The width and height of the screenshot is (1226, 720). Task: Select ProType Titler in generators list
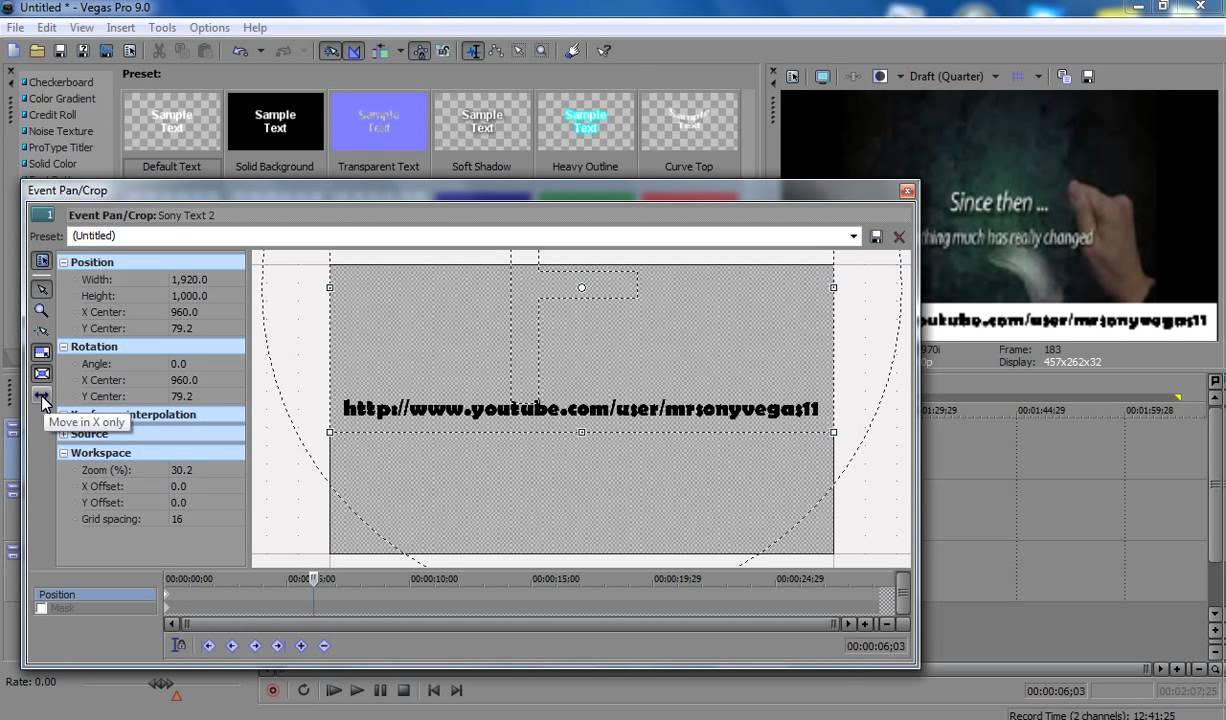click(59, 147)
